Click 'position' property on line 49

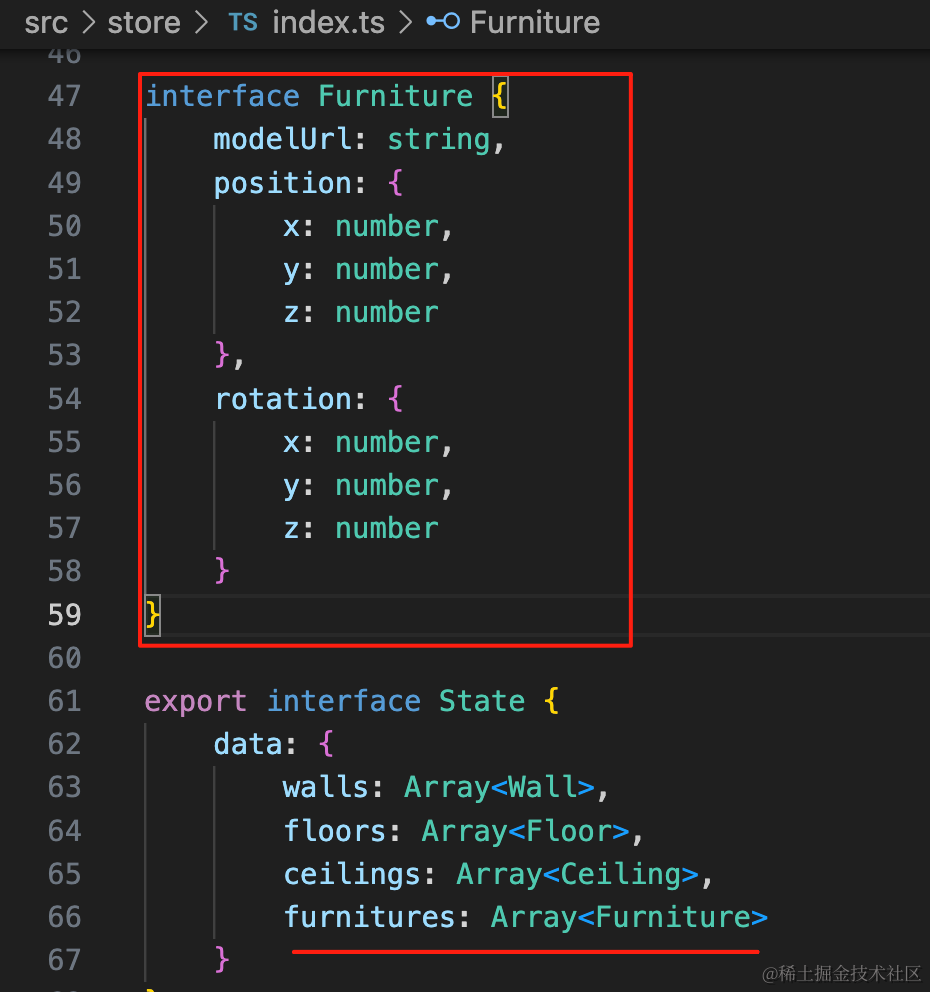(282, 183)
